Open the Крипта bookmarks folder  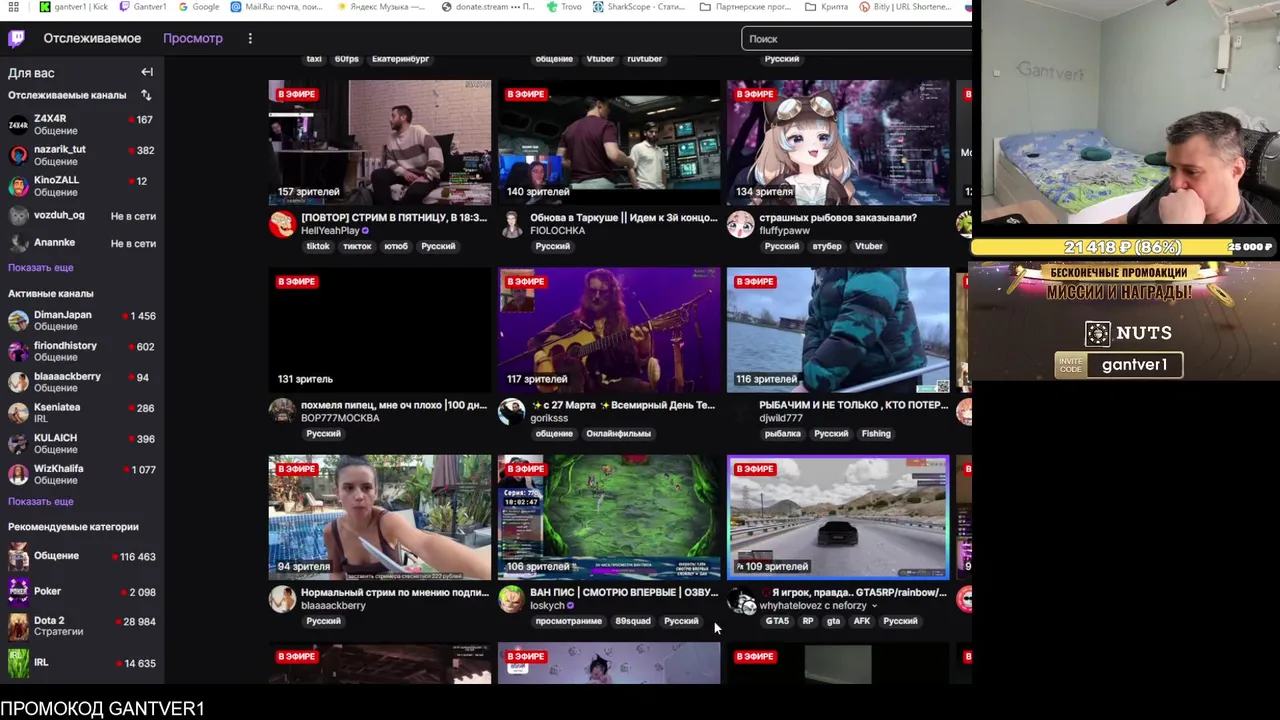(826, 7)
